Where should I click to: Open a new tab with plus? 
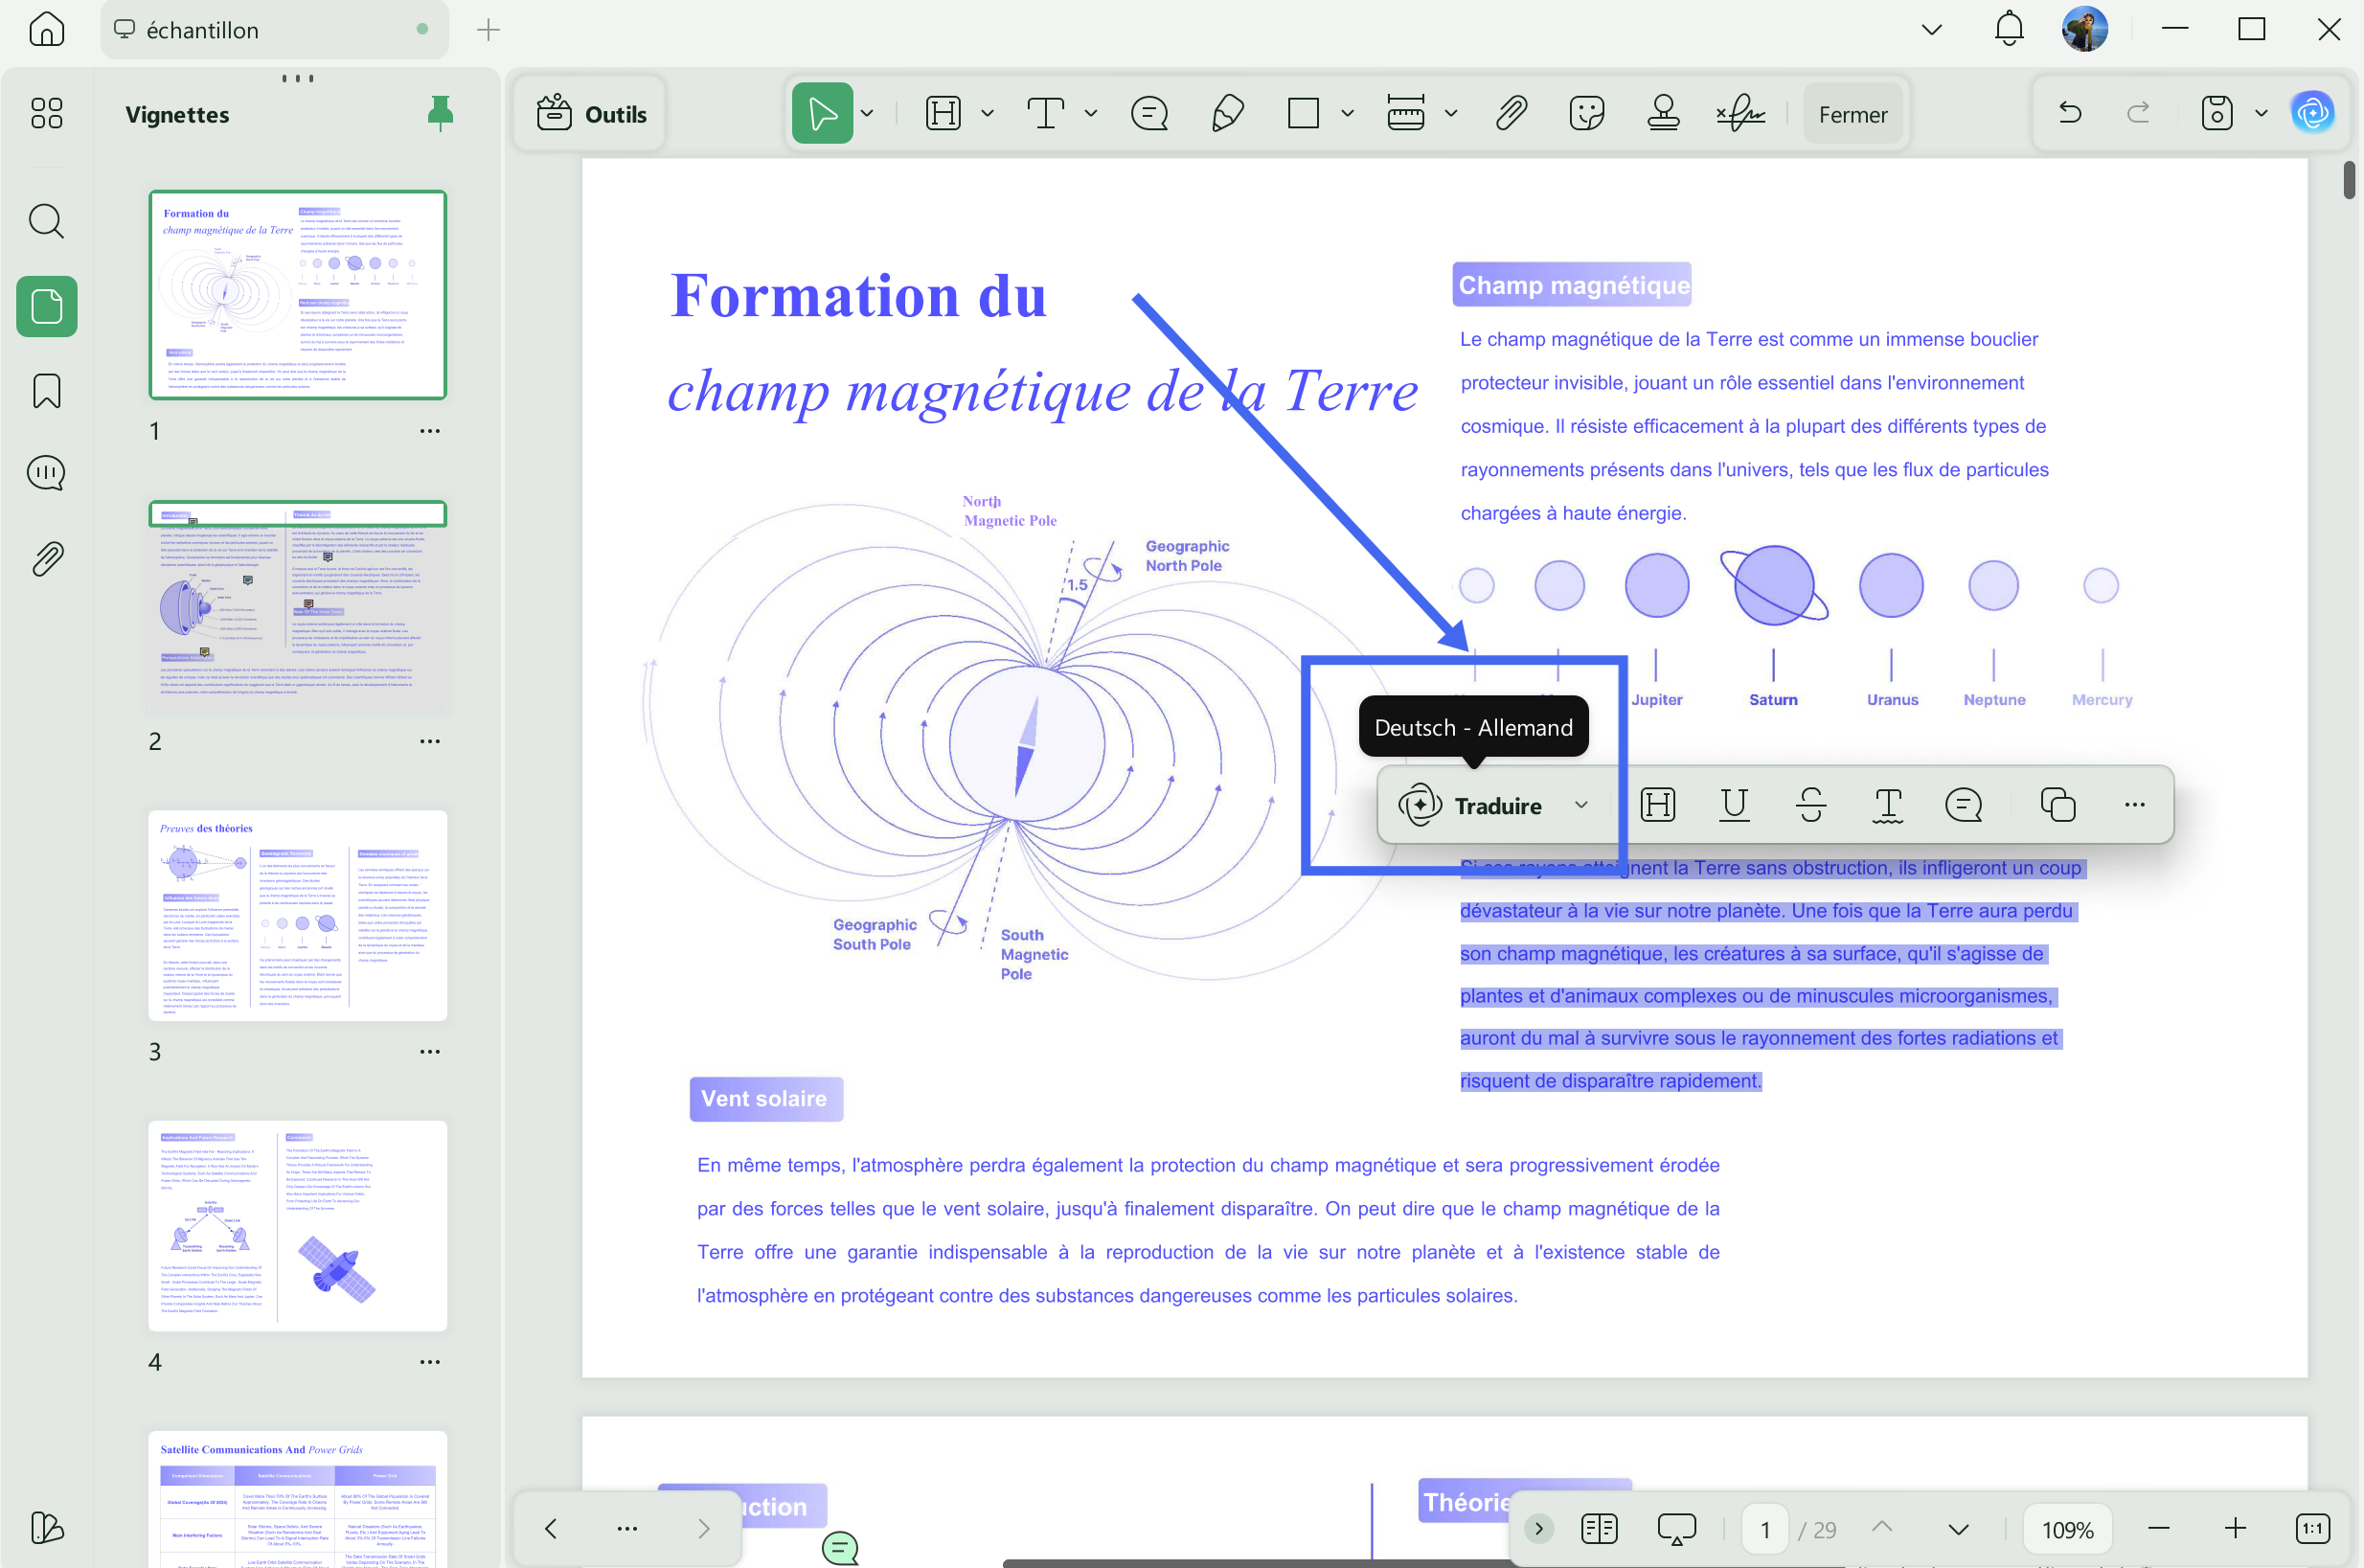[x=488, y=30]
